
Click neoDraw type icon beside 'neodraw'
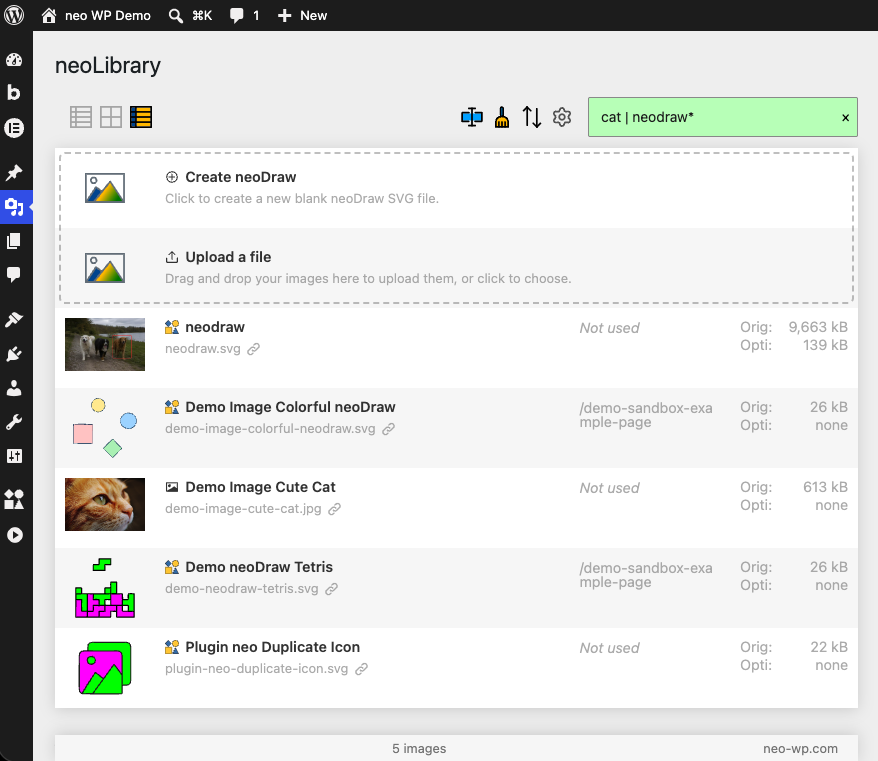point(172,327)
